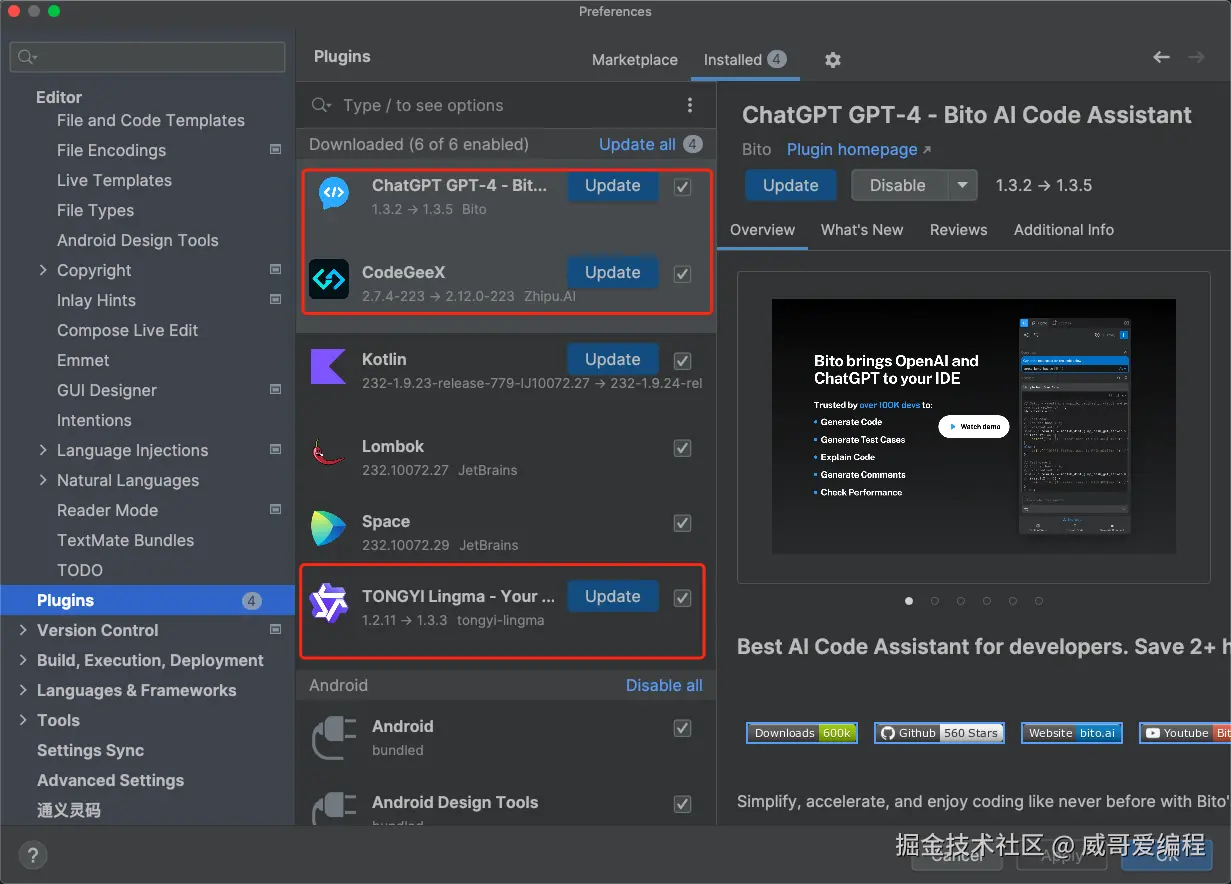
Task: Open the Reviews tab
Action: (x=958, y=230)
